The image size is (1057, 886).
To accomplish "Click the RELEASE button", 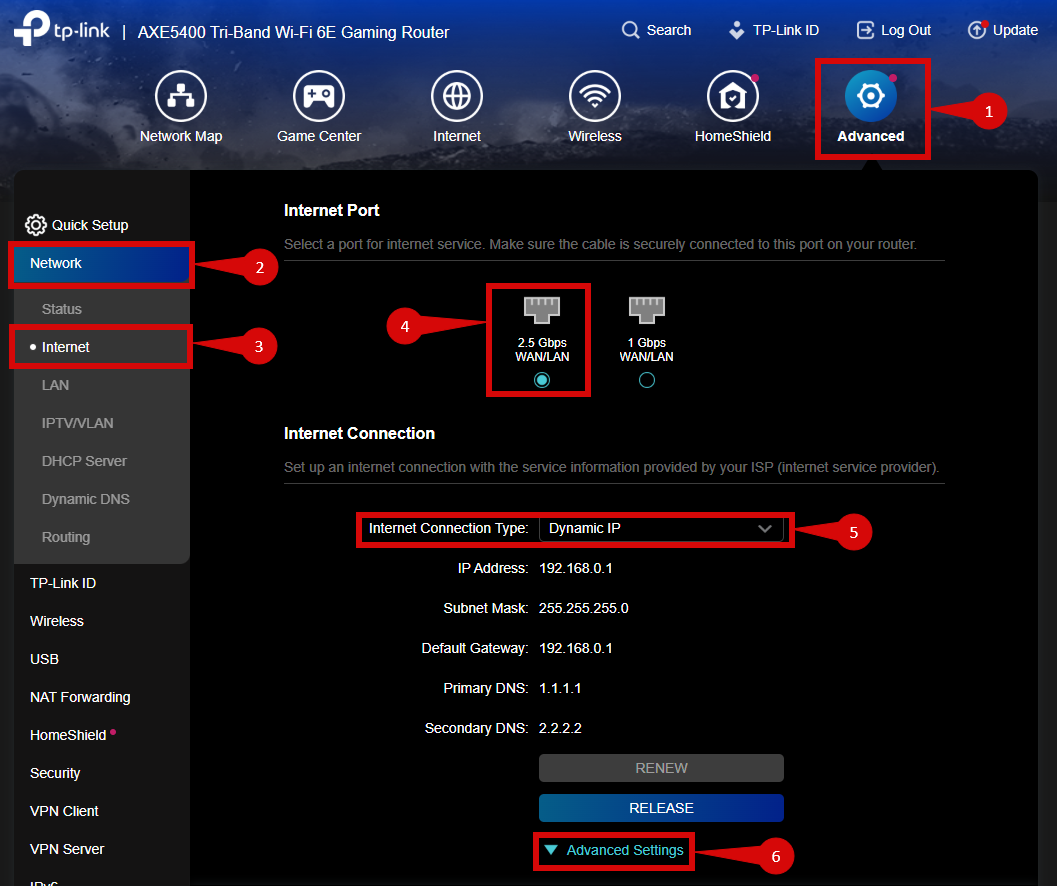I will point(661,808).
